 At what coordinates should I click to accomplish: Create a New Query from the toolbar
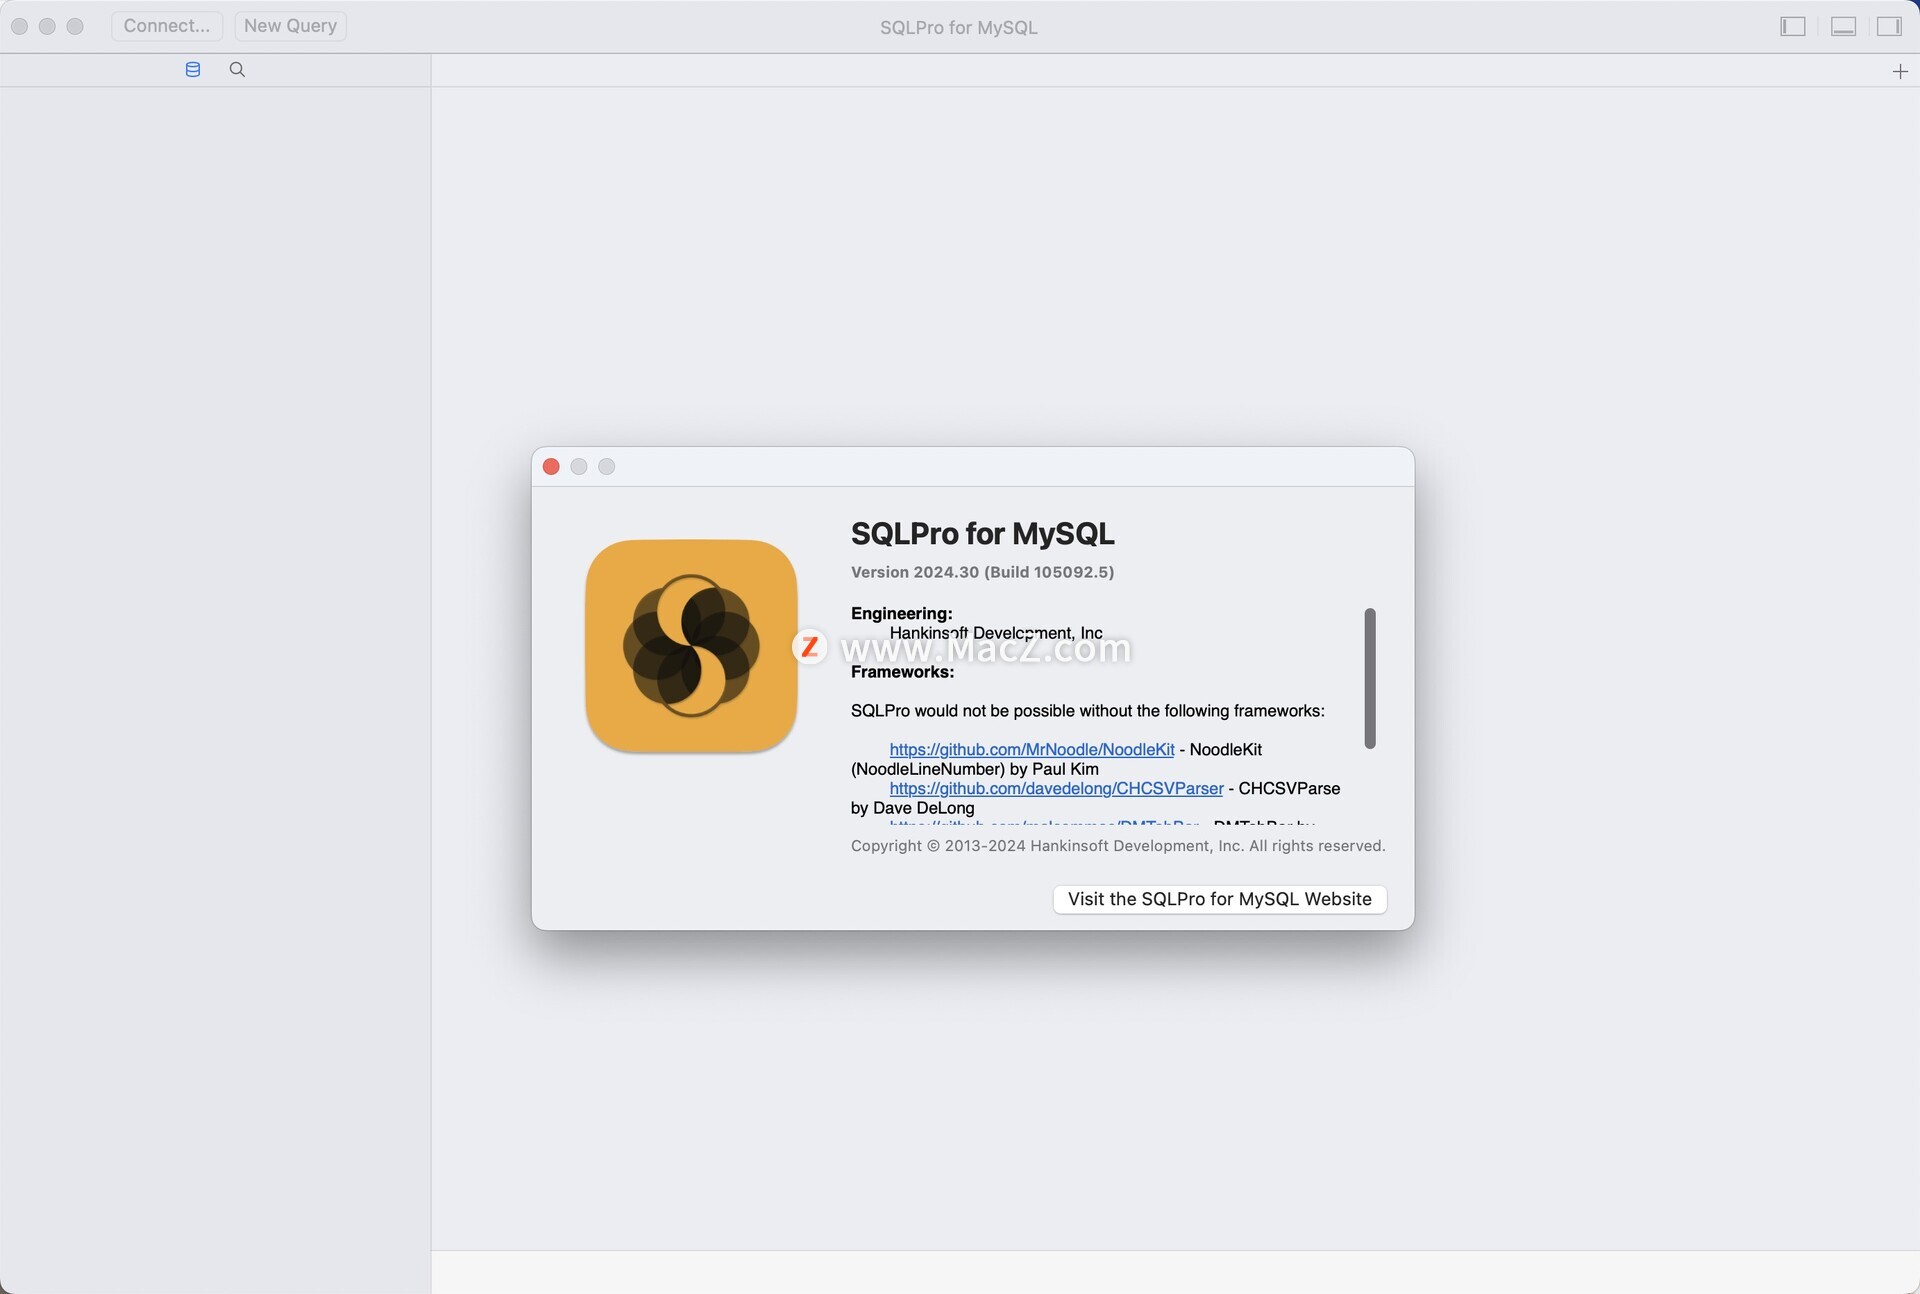290,26
